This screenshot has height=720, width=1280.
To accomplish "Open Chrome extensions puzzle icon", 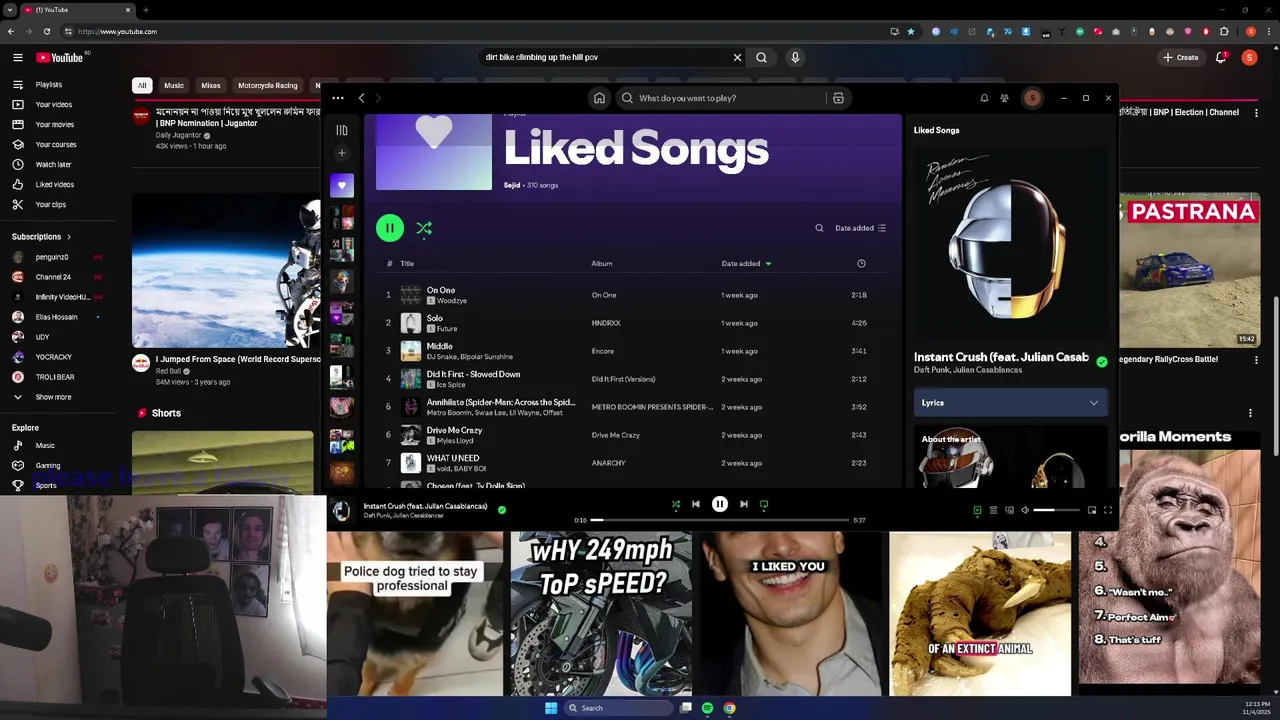I will point(1223,31).
